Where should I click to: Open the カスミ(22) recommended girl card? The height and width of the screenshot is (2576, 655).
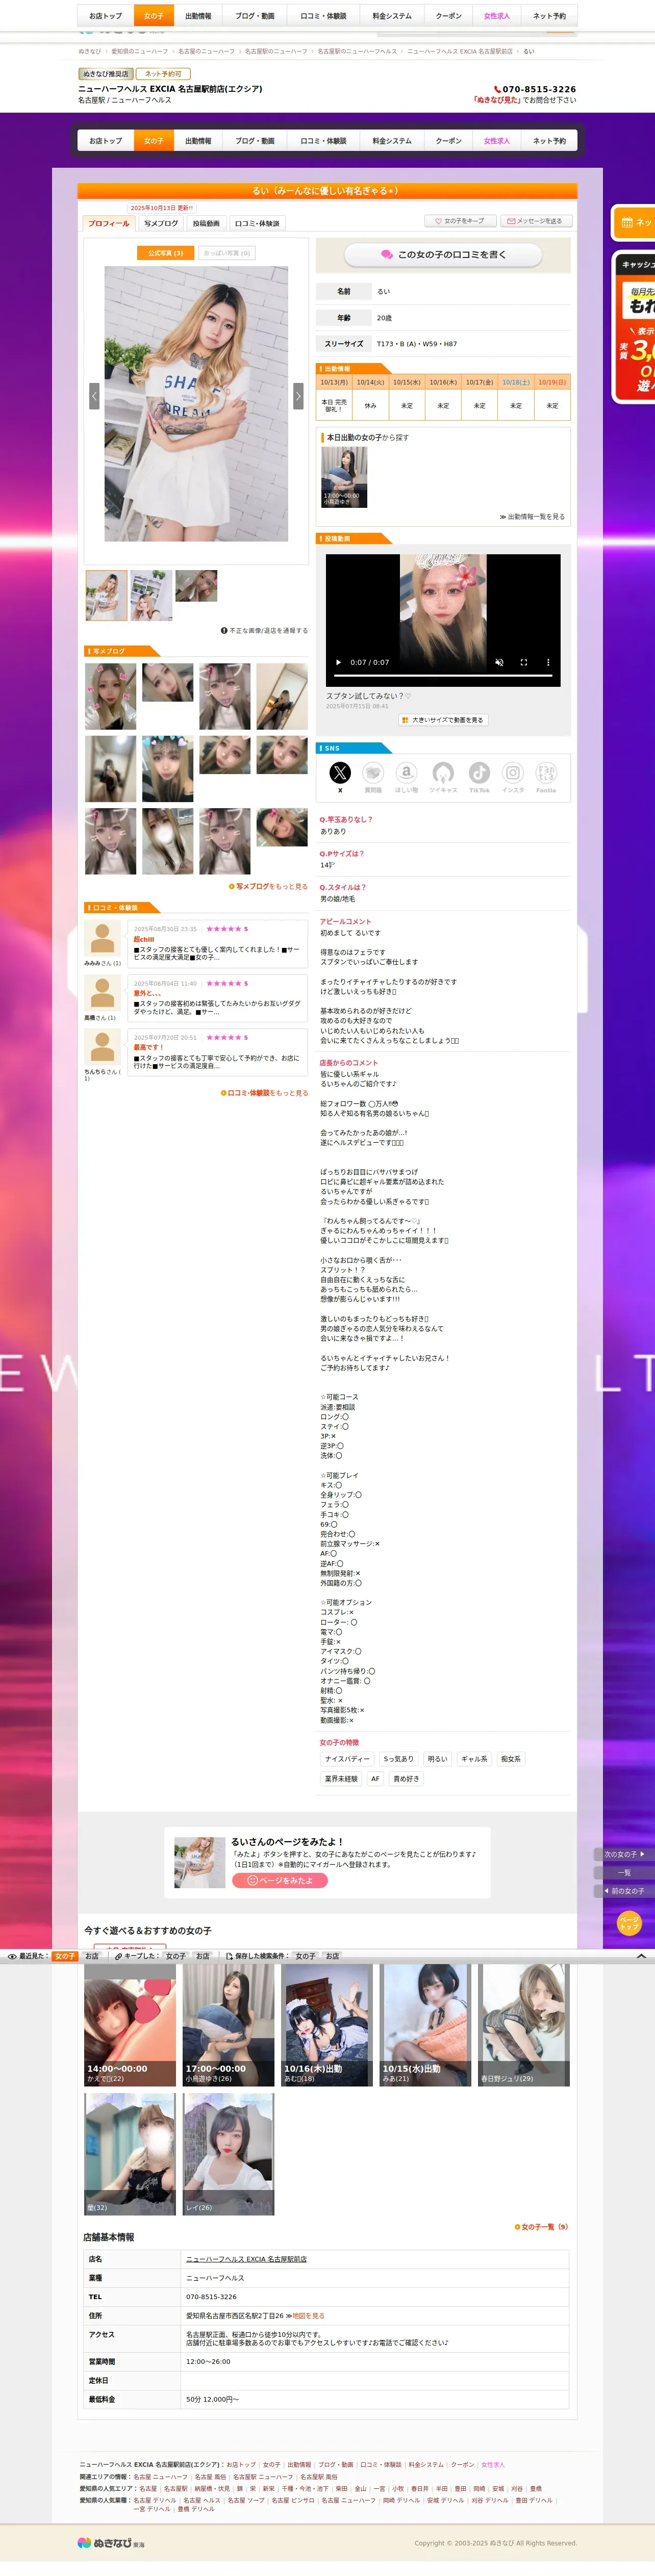tap(130, 2025)
